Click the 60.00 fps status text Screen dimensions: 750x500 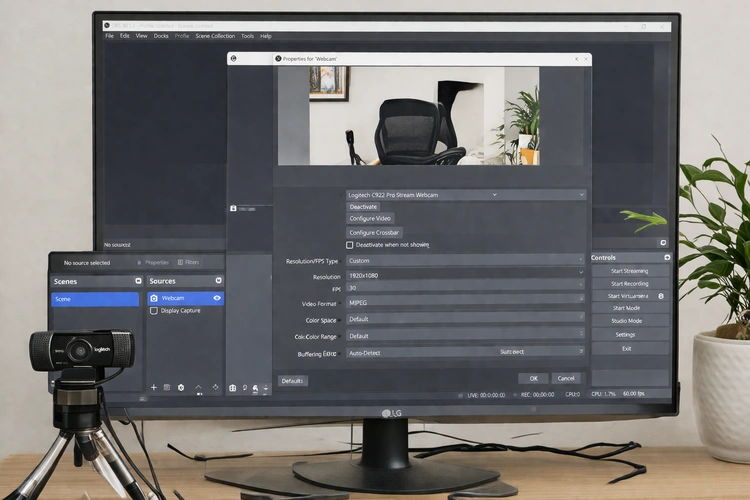coord(634,393)
